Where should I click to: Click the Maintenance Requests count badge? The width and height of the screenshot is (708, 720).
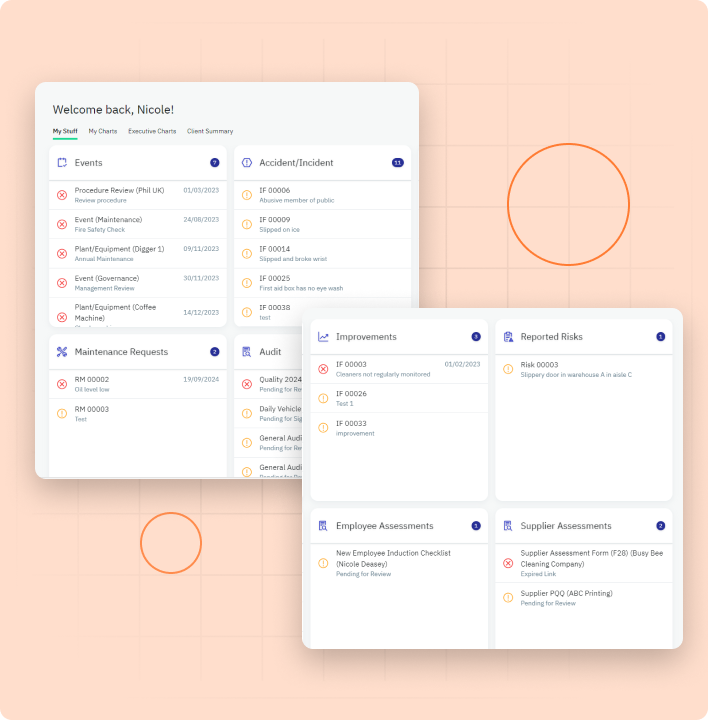[x=214, y=352]
